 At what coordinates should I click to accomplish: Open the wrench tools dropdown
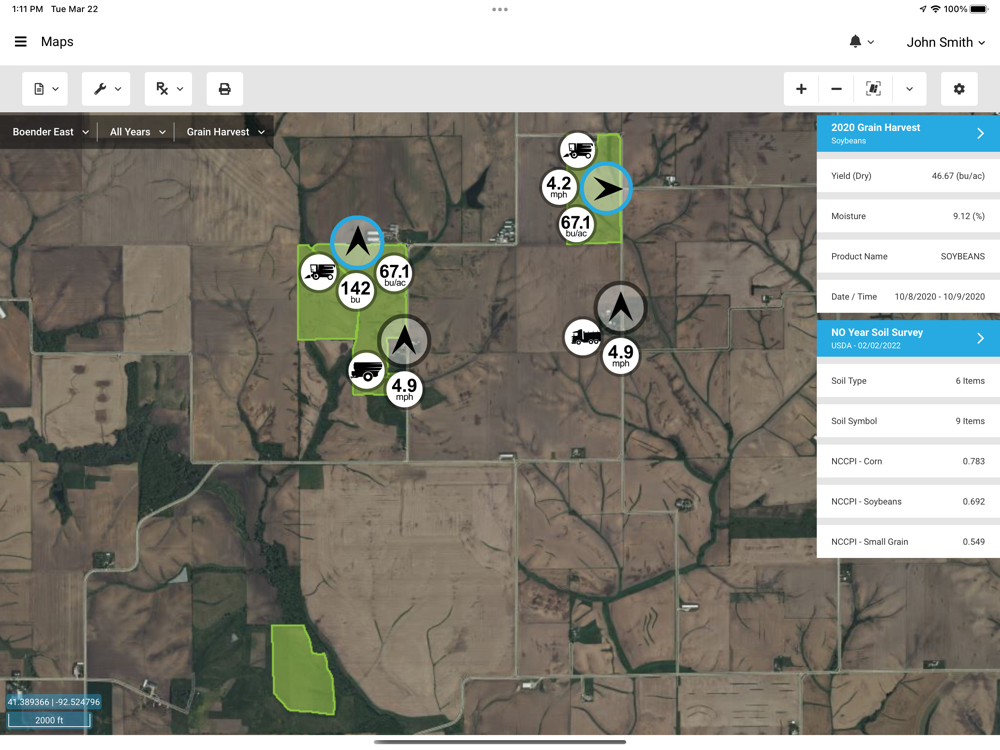click(107, 89)
